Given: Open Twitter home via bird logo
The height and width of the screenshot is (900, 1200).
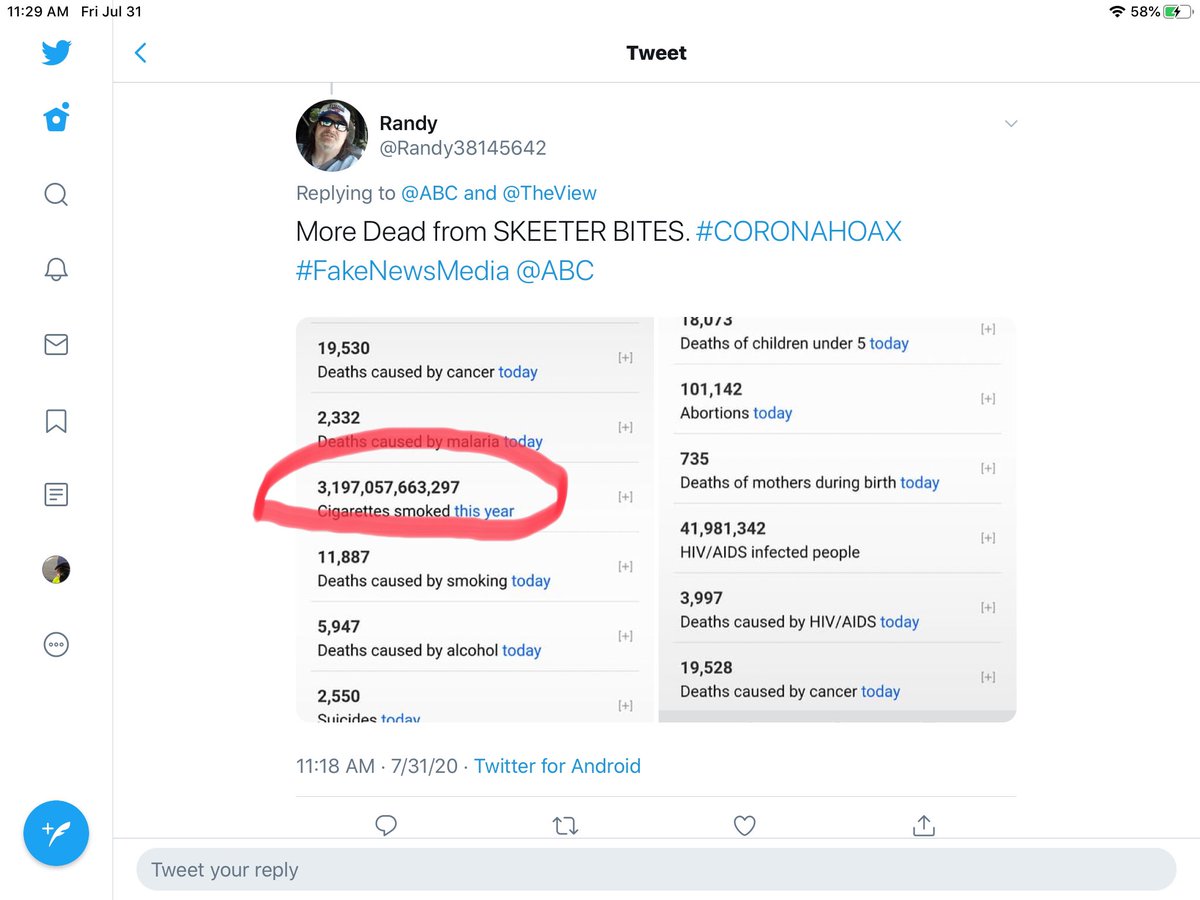Looking at the screenshot, I should [56, 52].
